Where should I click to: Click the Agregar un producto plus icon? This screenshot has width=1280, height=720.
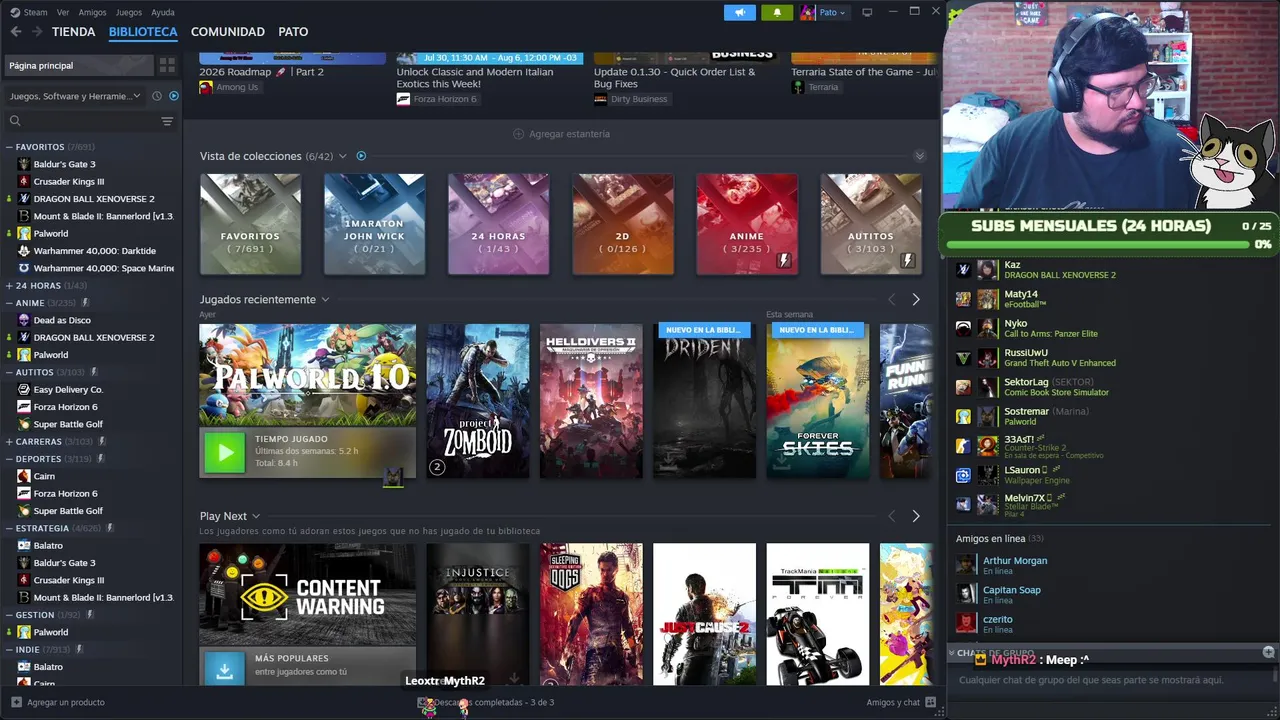pos(15,702)
